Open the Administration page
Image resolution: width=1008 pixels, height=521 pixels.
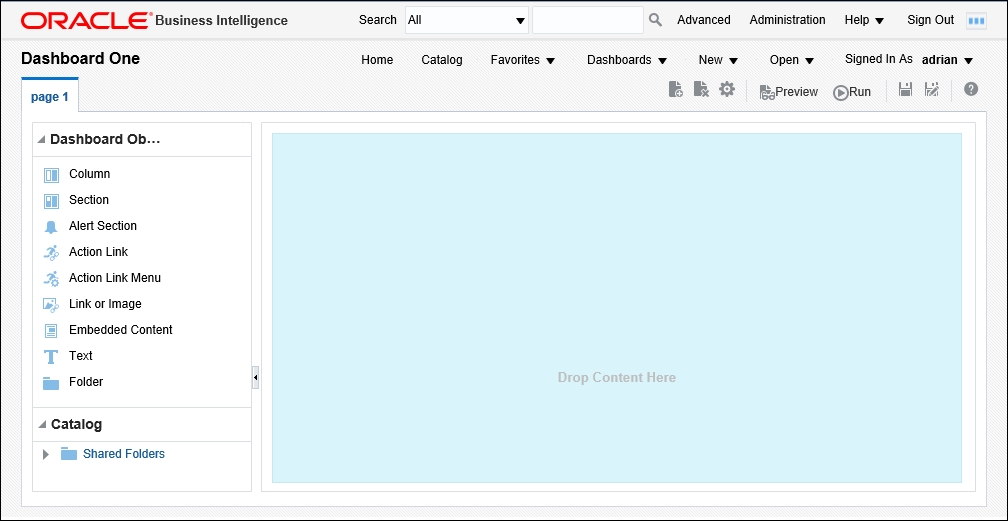[x=787, y=20]
